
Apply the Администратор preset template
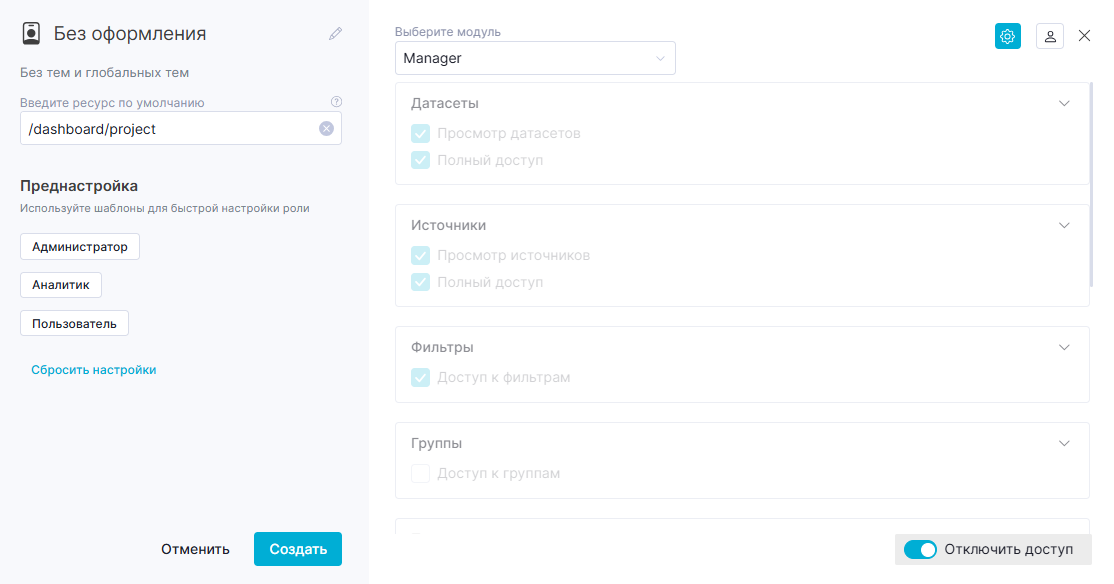click(80, 247)
